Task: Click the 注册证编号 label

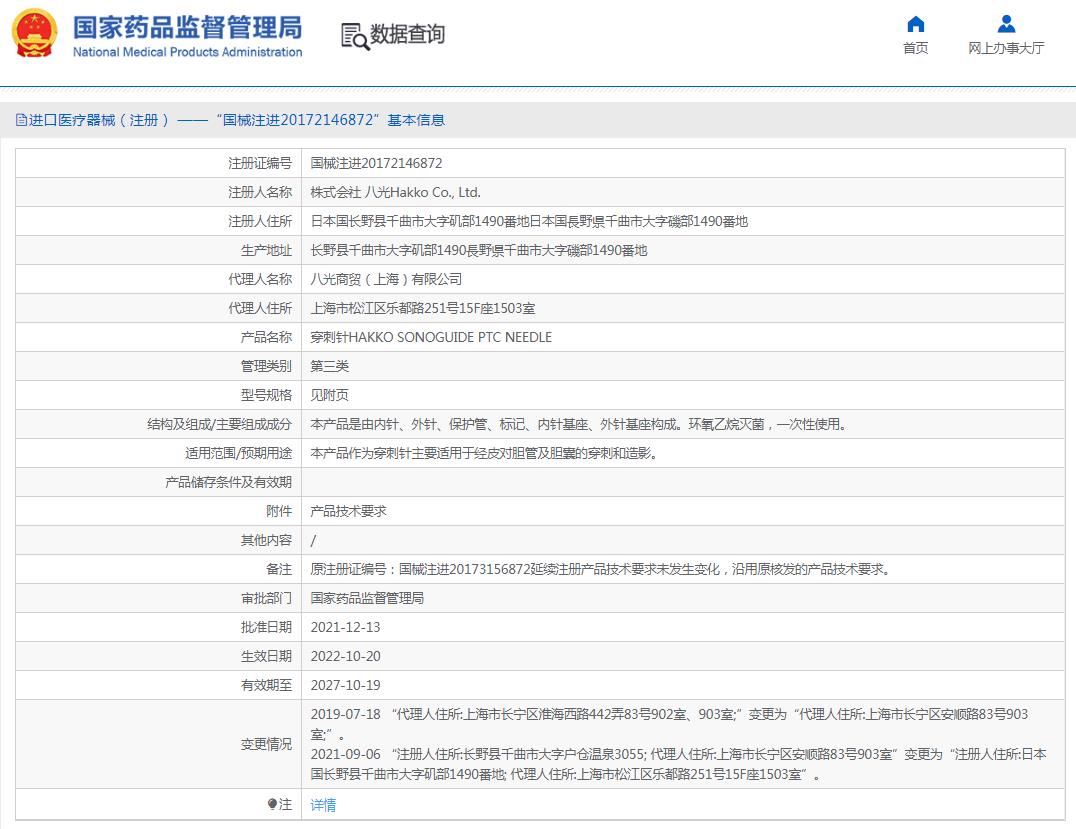Action: [259, 163]
